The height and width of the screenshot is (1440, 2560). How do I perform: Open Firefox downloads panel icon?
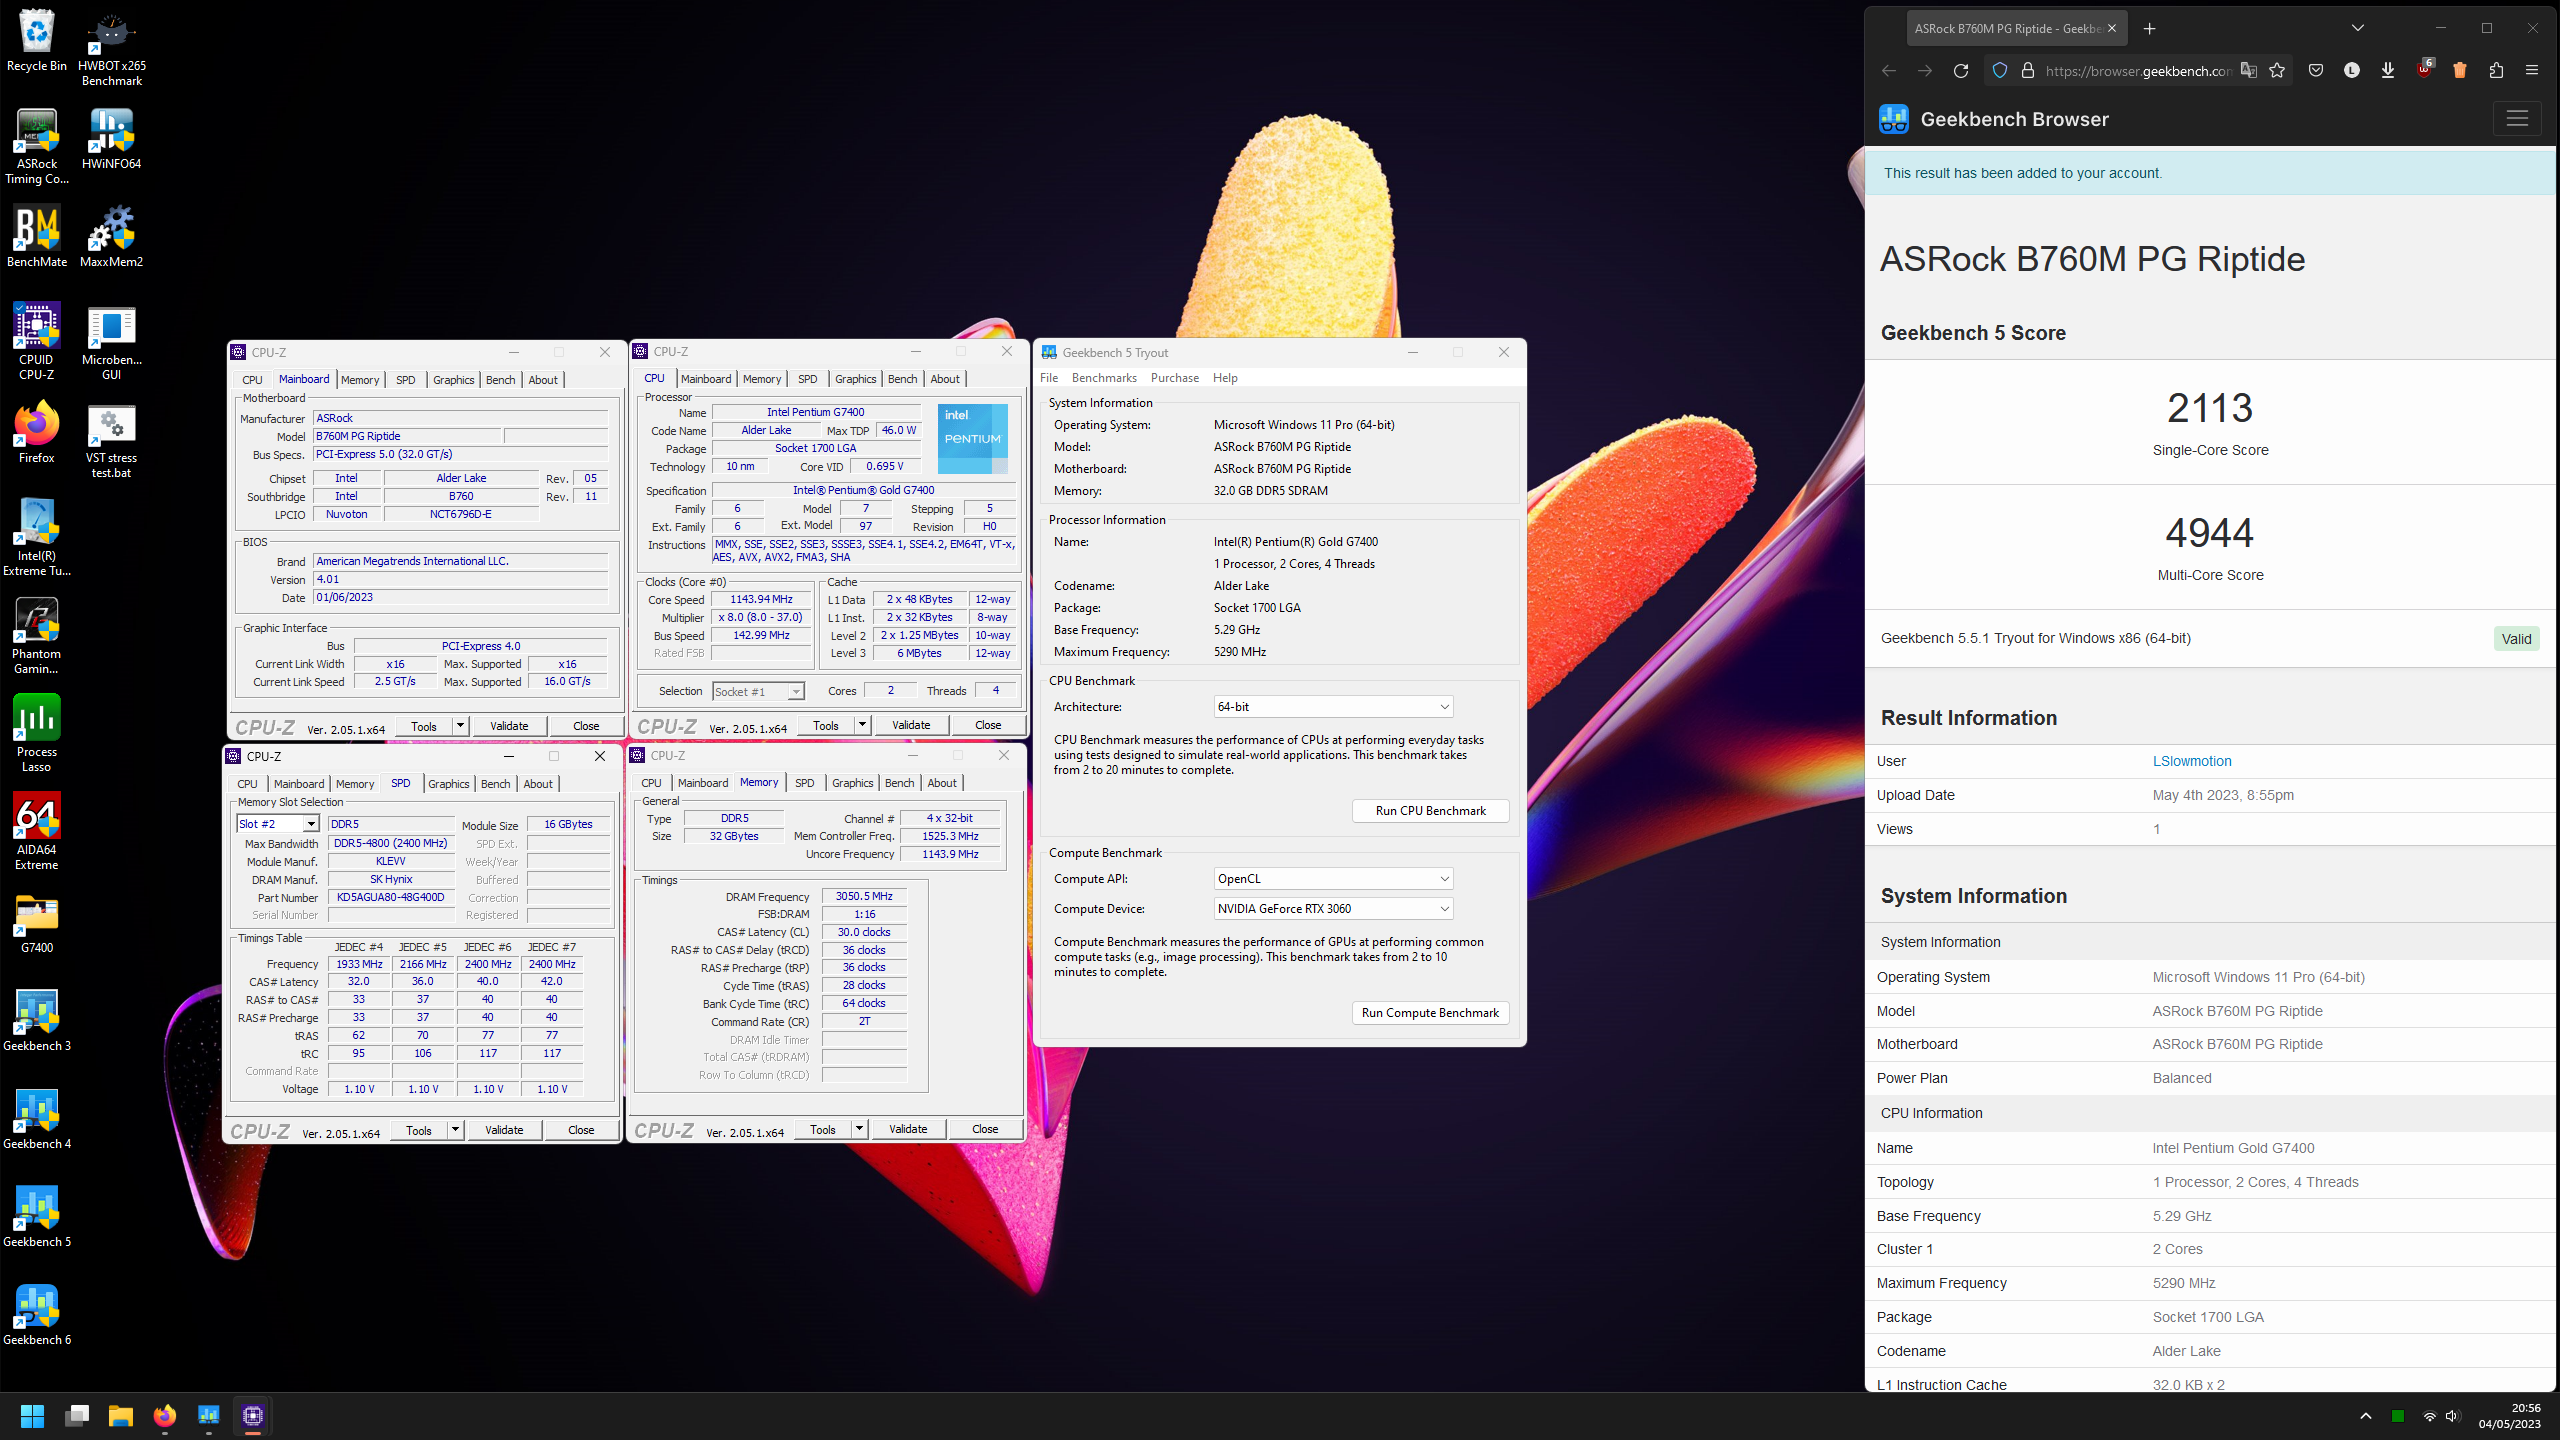(x=2388, y=71)
